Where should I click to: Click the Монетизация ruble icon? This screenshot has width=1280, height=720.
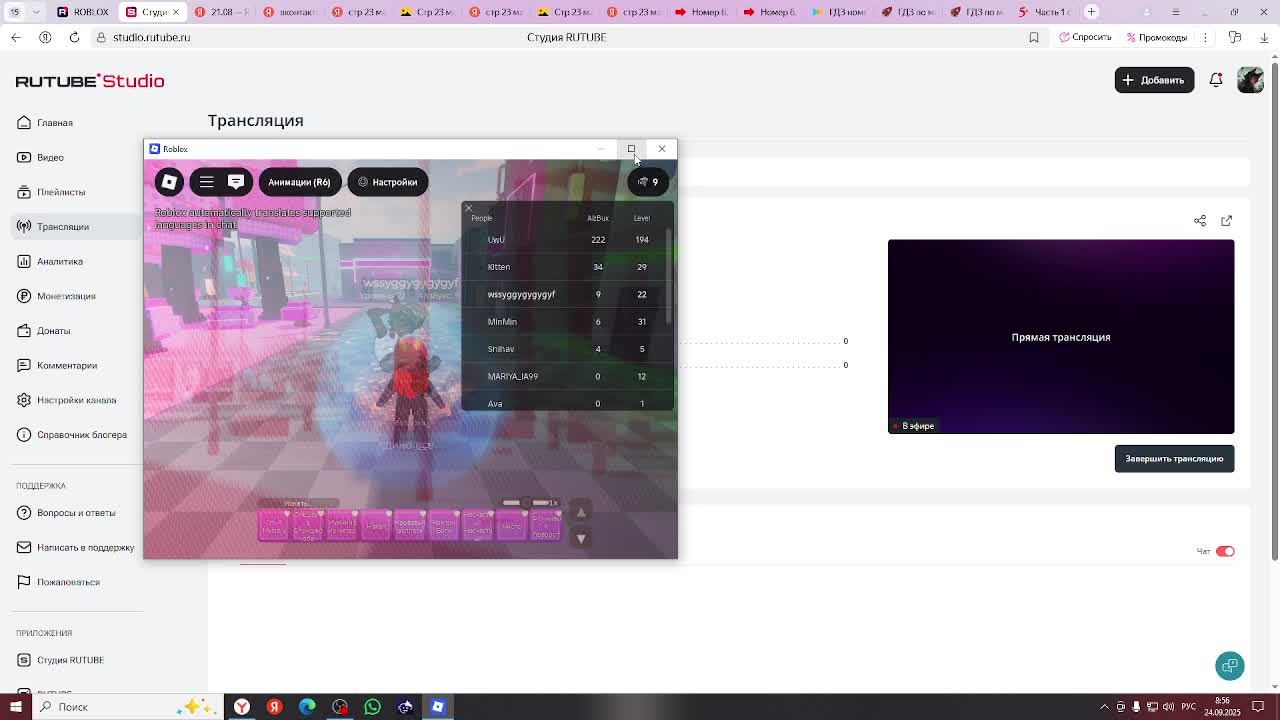click(x=24, y=296)
